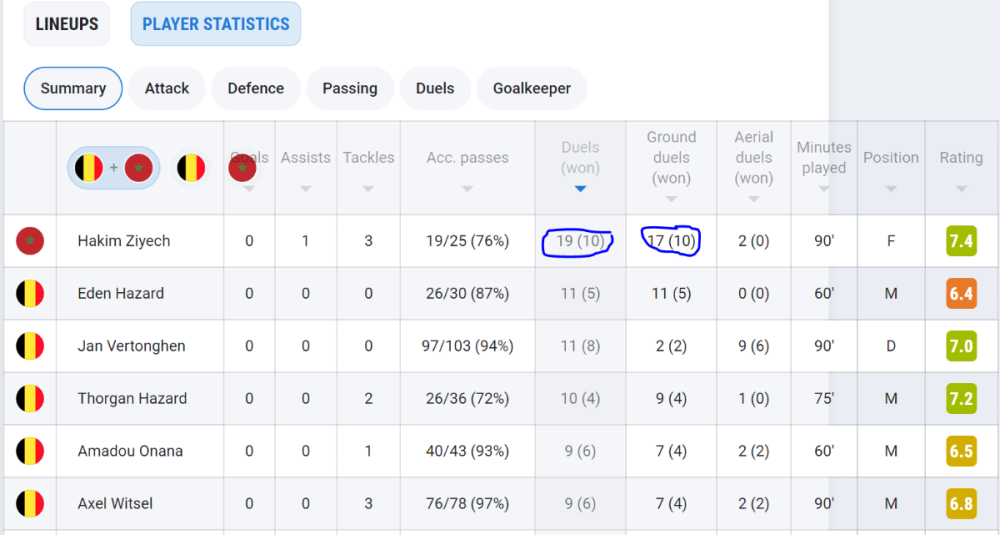Screen dimensions: 1000x535
Task: Select both teams combined flag filter
Action: click(113, 167)
